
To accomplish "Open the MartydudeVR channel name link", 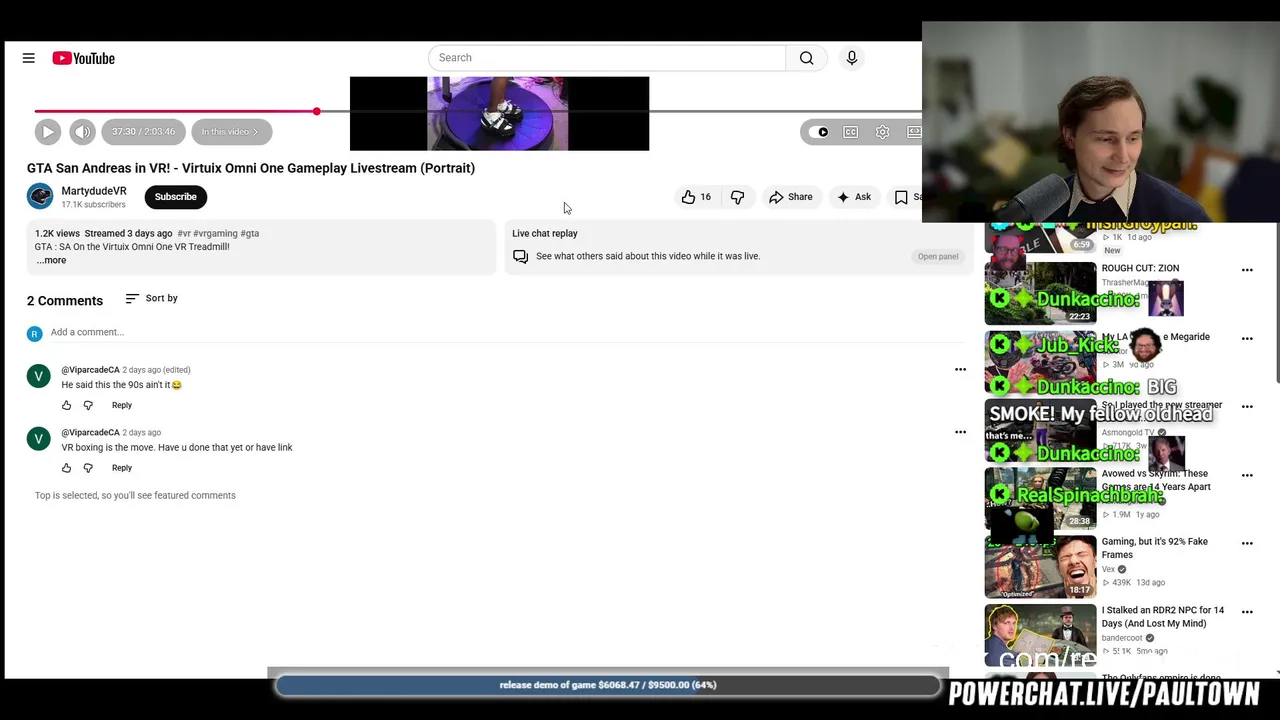I will pos(94,191).
